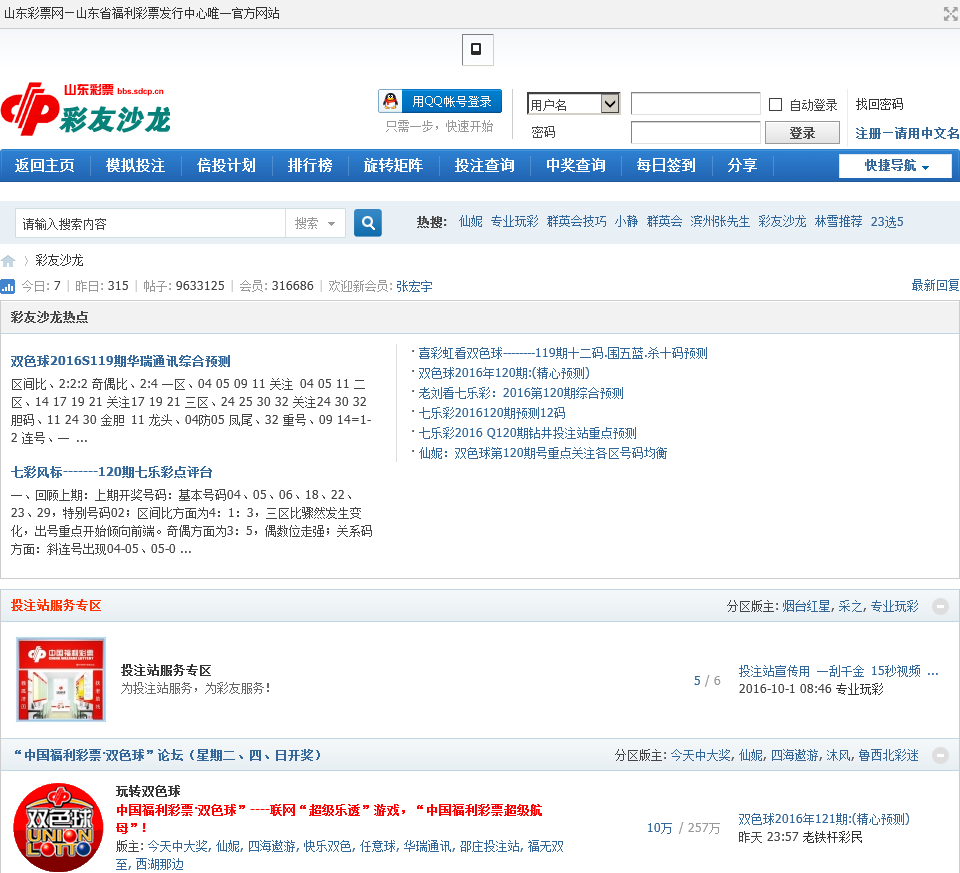The height and width of the screenshot is (873, 960).
Task: Open the 双色球论坛 section header link
Action: pos(167,755)
